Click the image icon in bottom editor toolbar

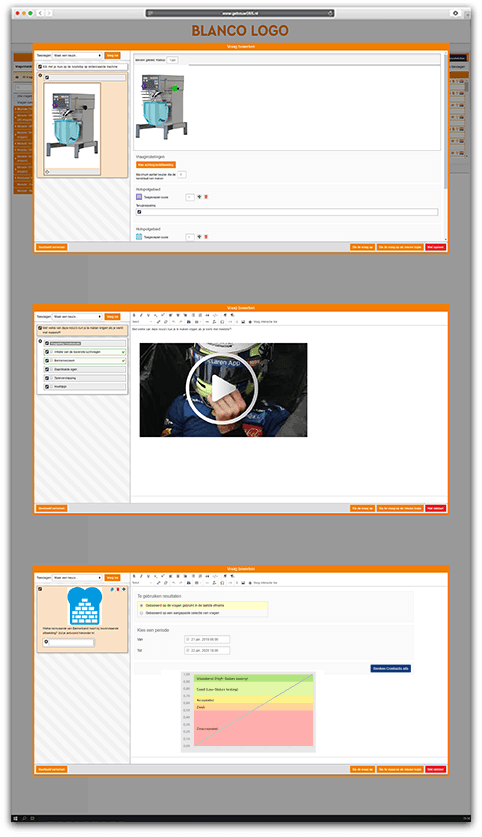(x=243, y=583)
